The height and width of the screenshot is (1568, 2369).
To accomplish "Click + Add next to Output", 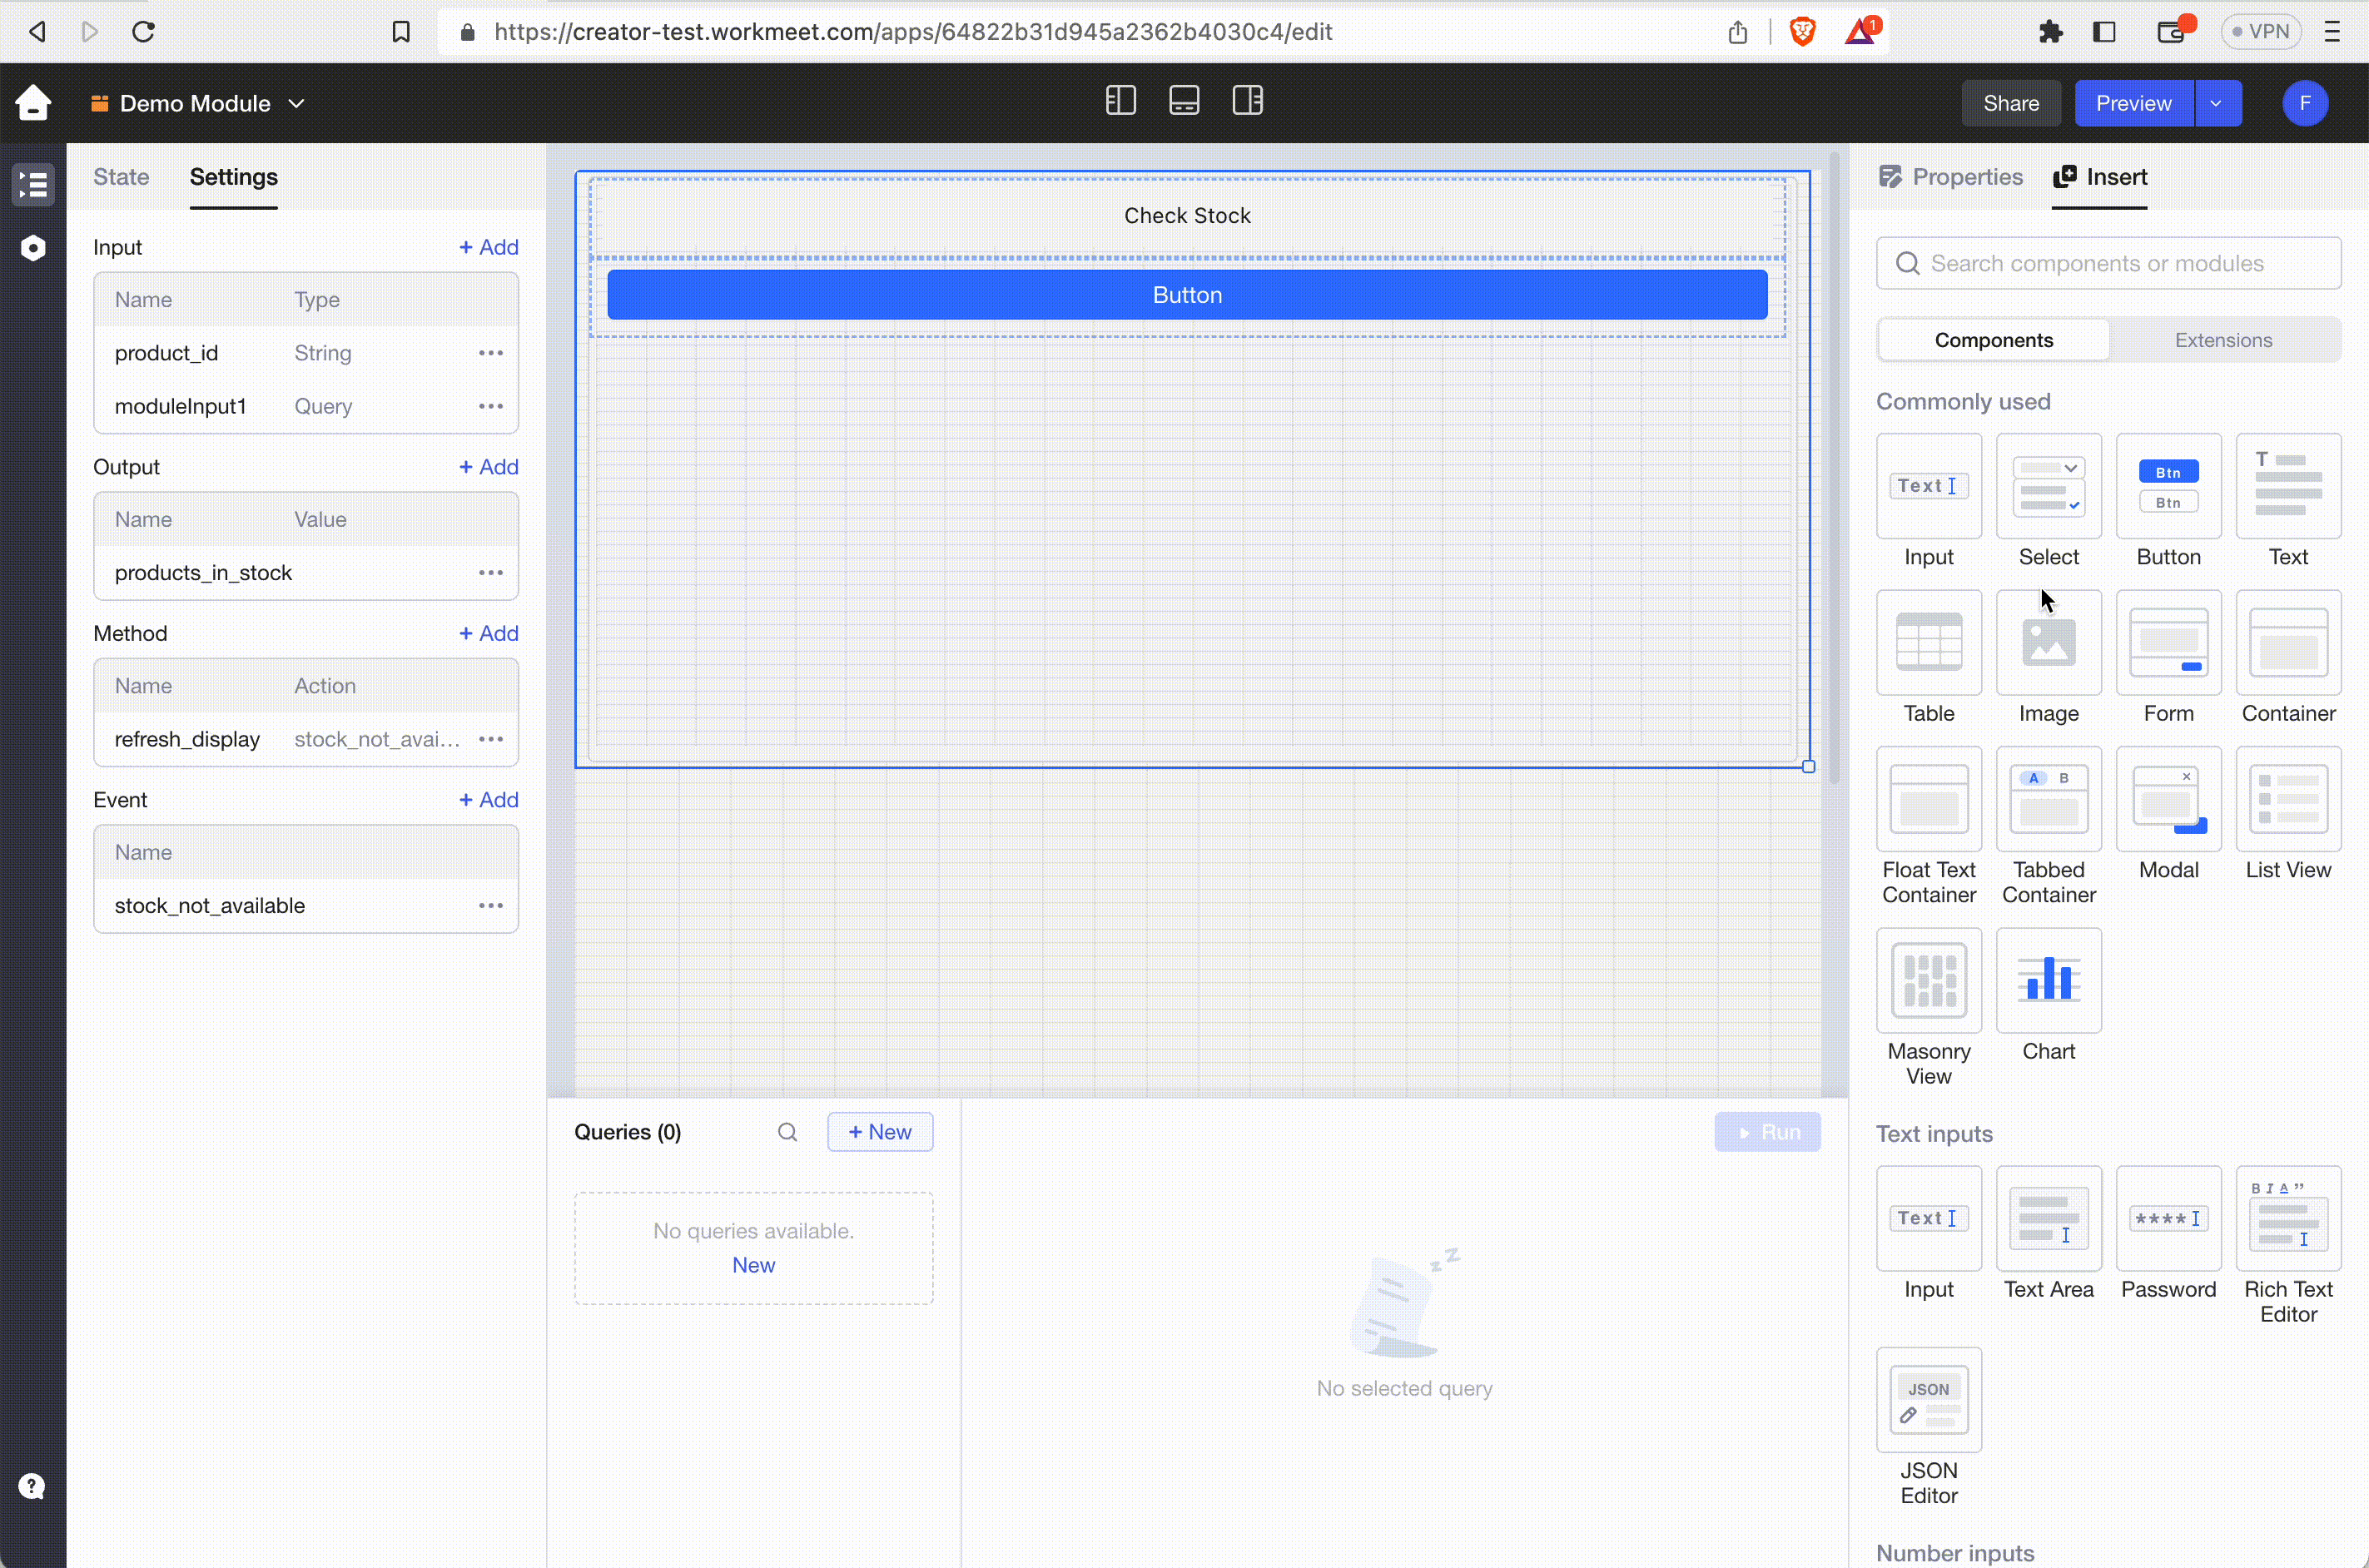I will pos(488,467).
